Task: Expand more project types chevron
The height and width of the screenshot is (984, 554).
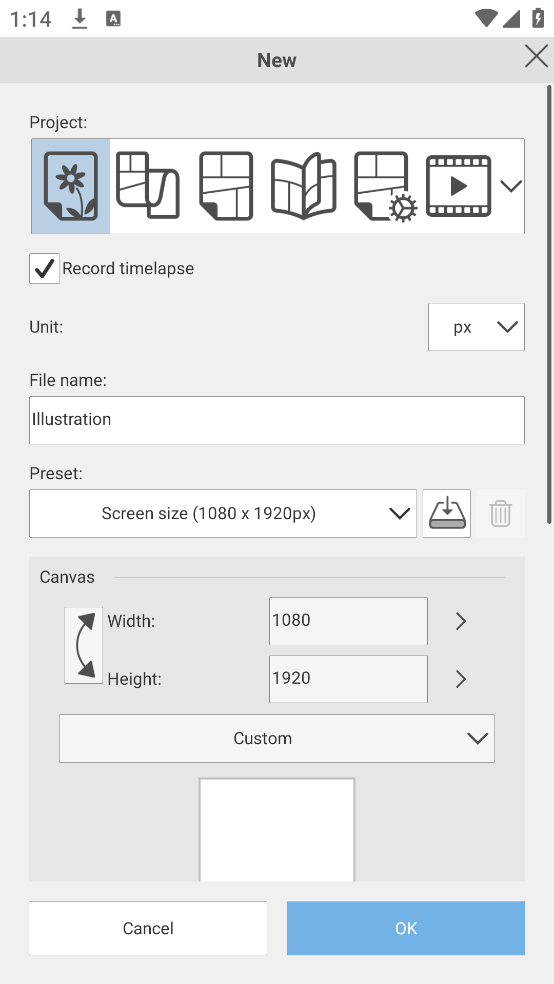Action: [x=511, y=186]
